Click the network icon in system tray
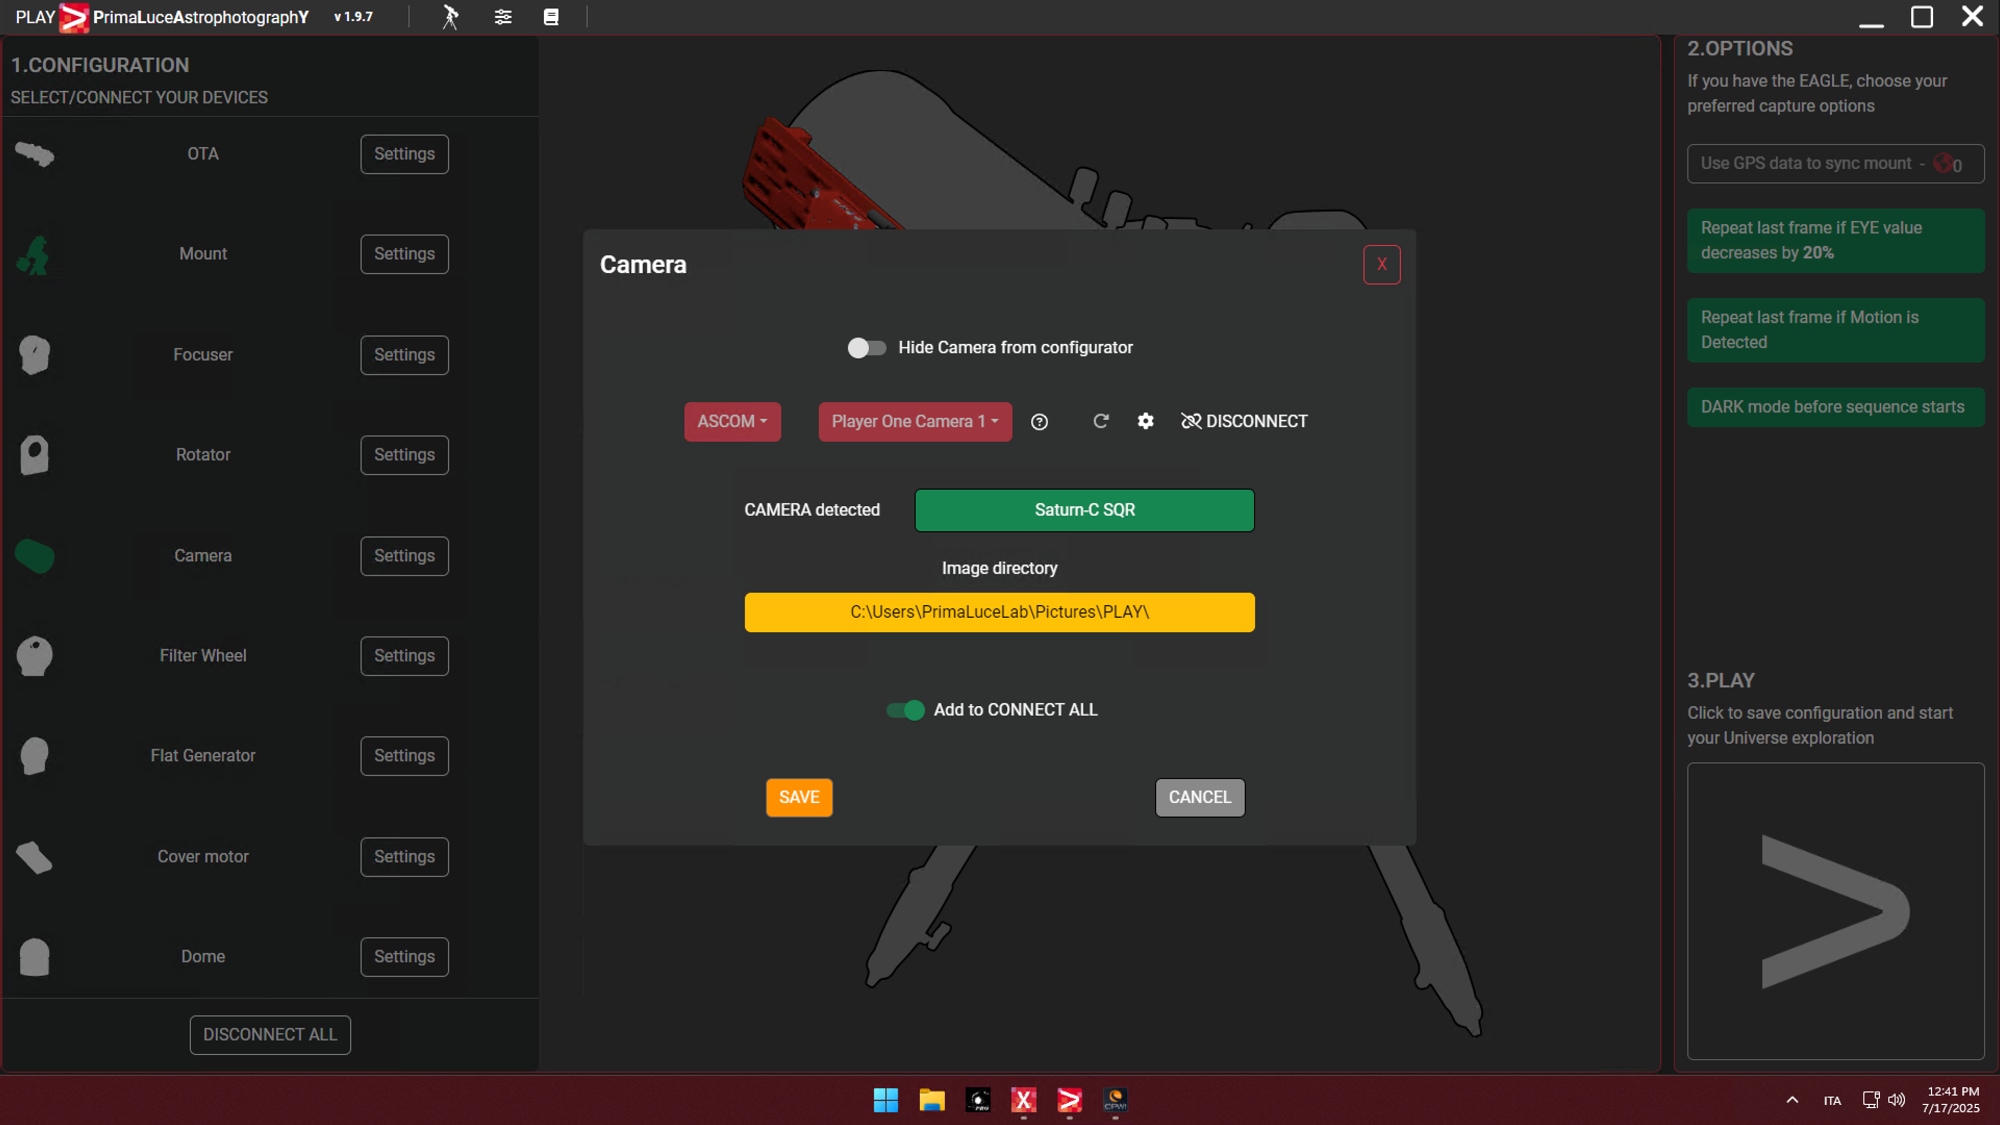 [1870, 1100]
